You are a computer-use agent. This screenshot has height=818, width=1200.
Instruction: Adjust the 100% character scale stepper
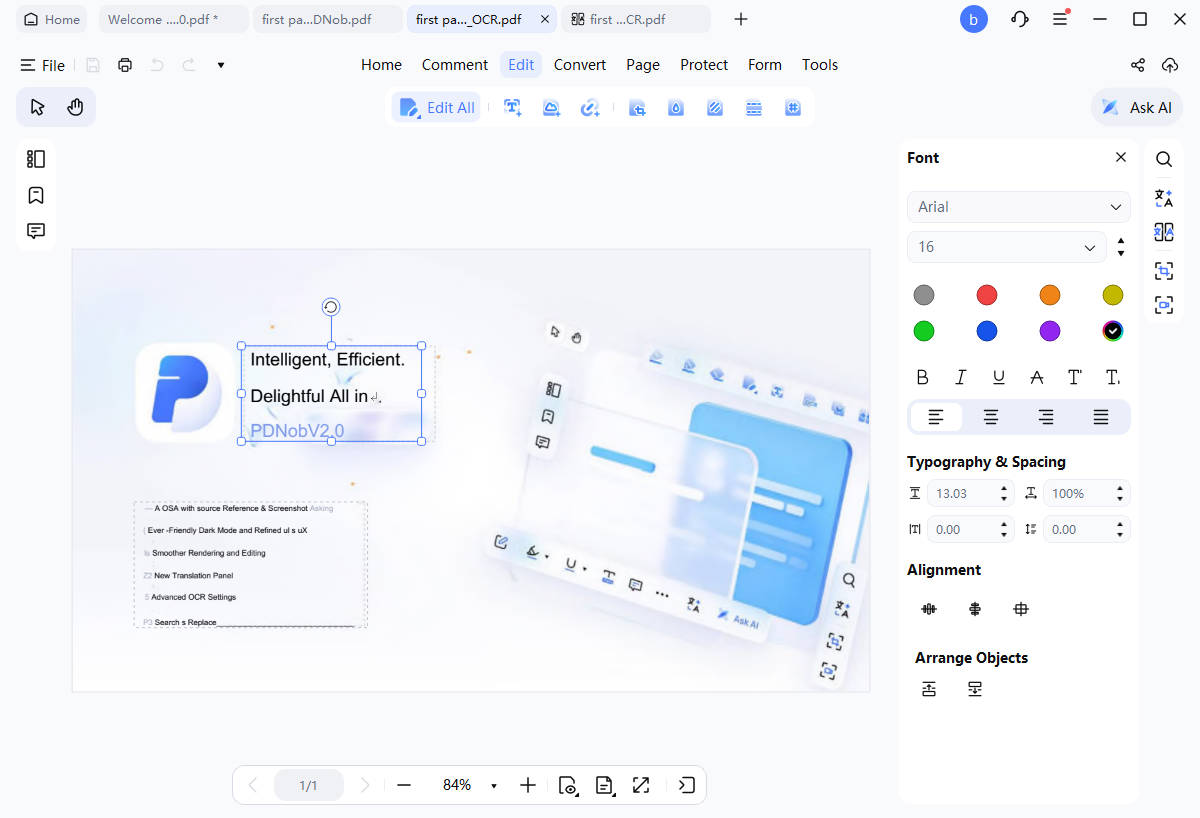click(1120, 493)
